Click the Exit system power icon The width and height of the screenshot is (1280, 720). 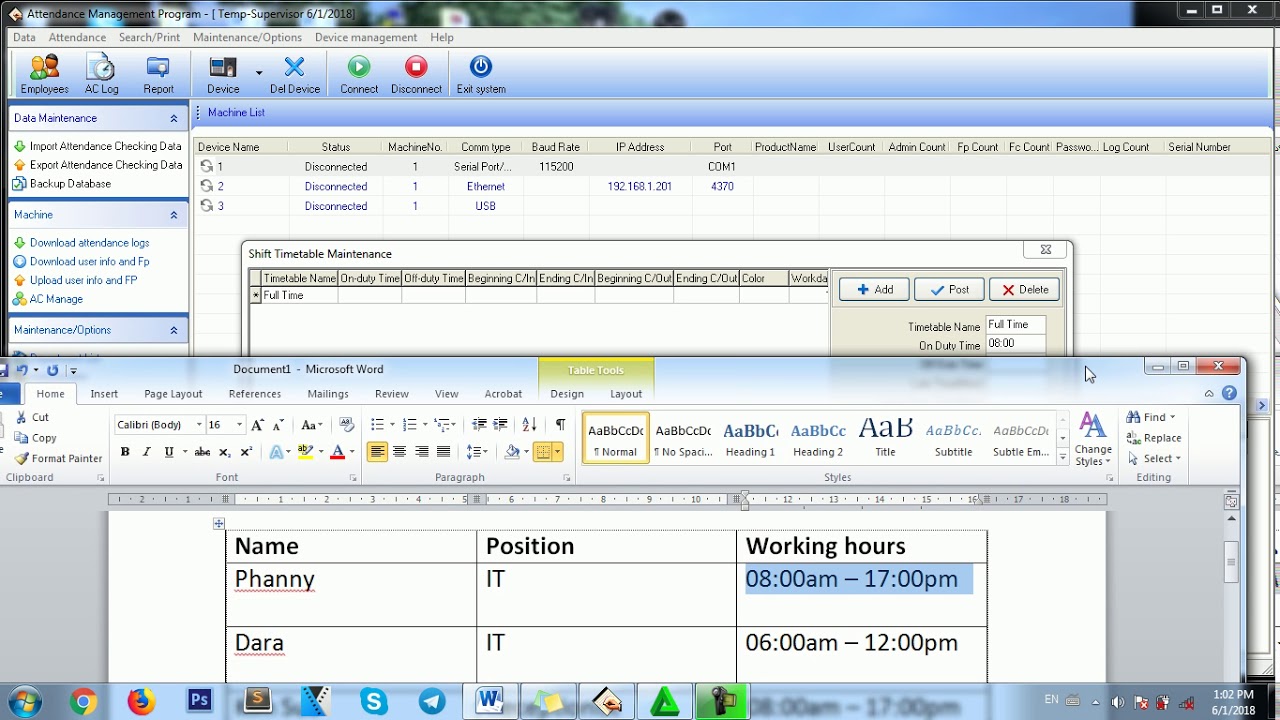point(481,67)
